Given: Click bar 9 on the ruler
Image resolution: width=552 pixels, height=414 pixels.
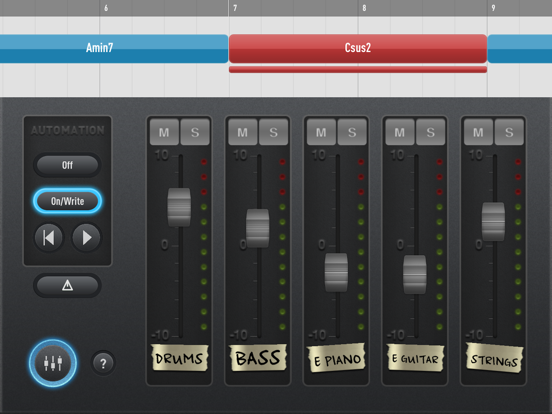Looking at the screenshot, I should click(493, 8).
